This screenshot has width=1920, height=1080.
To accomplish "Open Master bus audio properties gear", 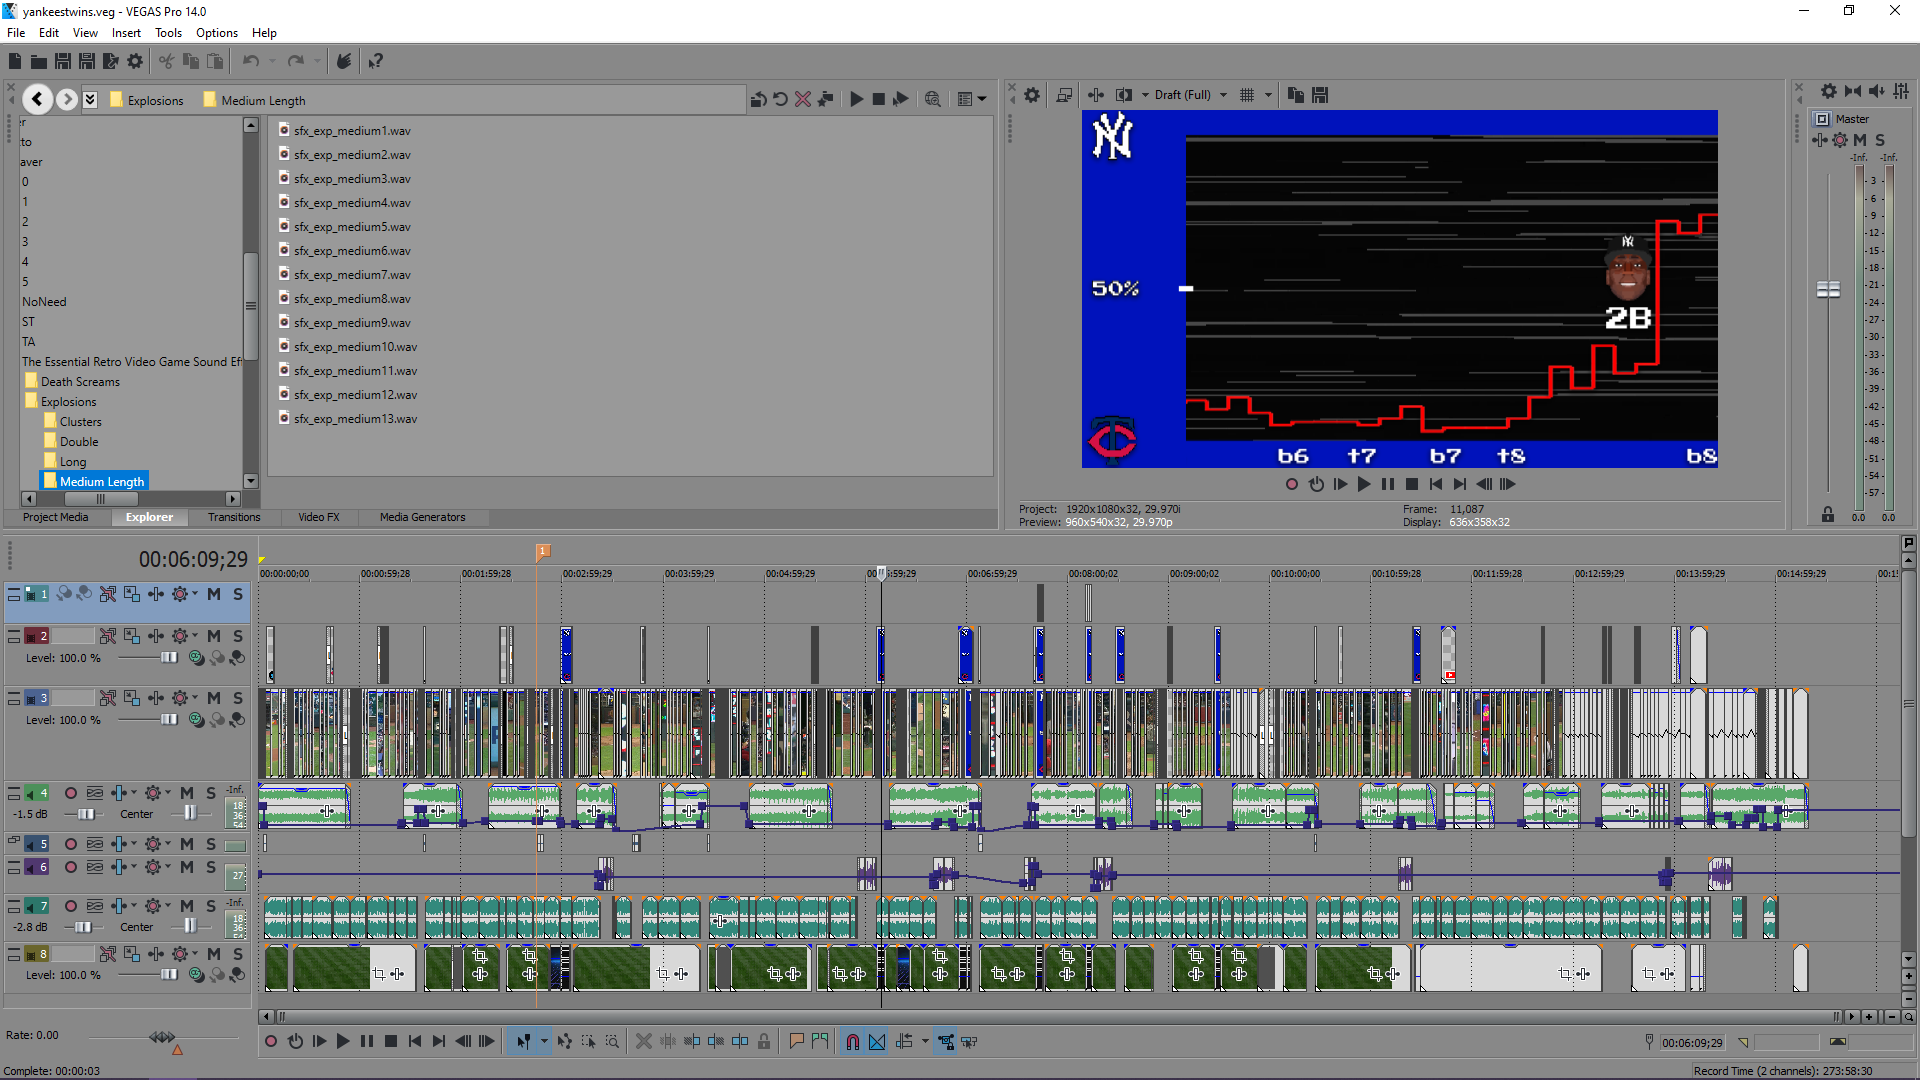I will 1828,91.
